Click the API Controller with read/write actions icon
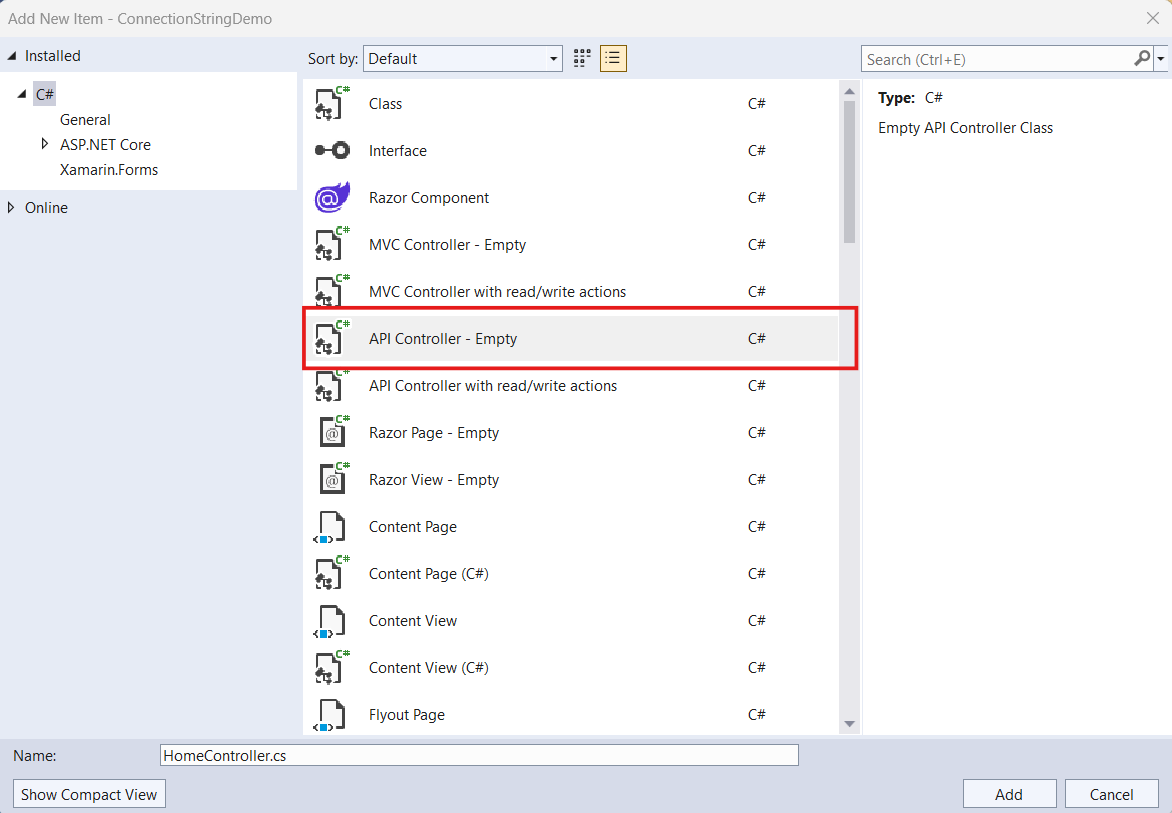Viewport: 1172px width, 813px height. [332, 386]
